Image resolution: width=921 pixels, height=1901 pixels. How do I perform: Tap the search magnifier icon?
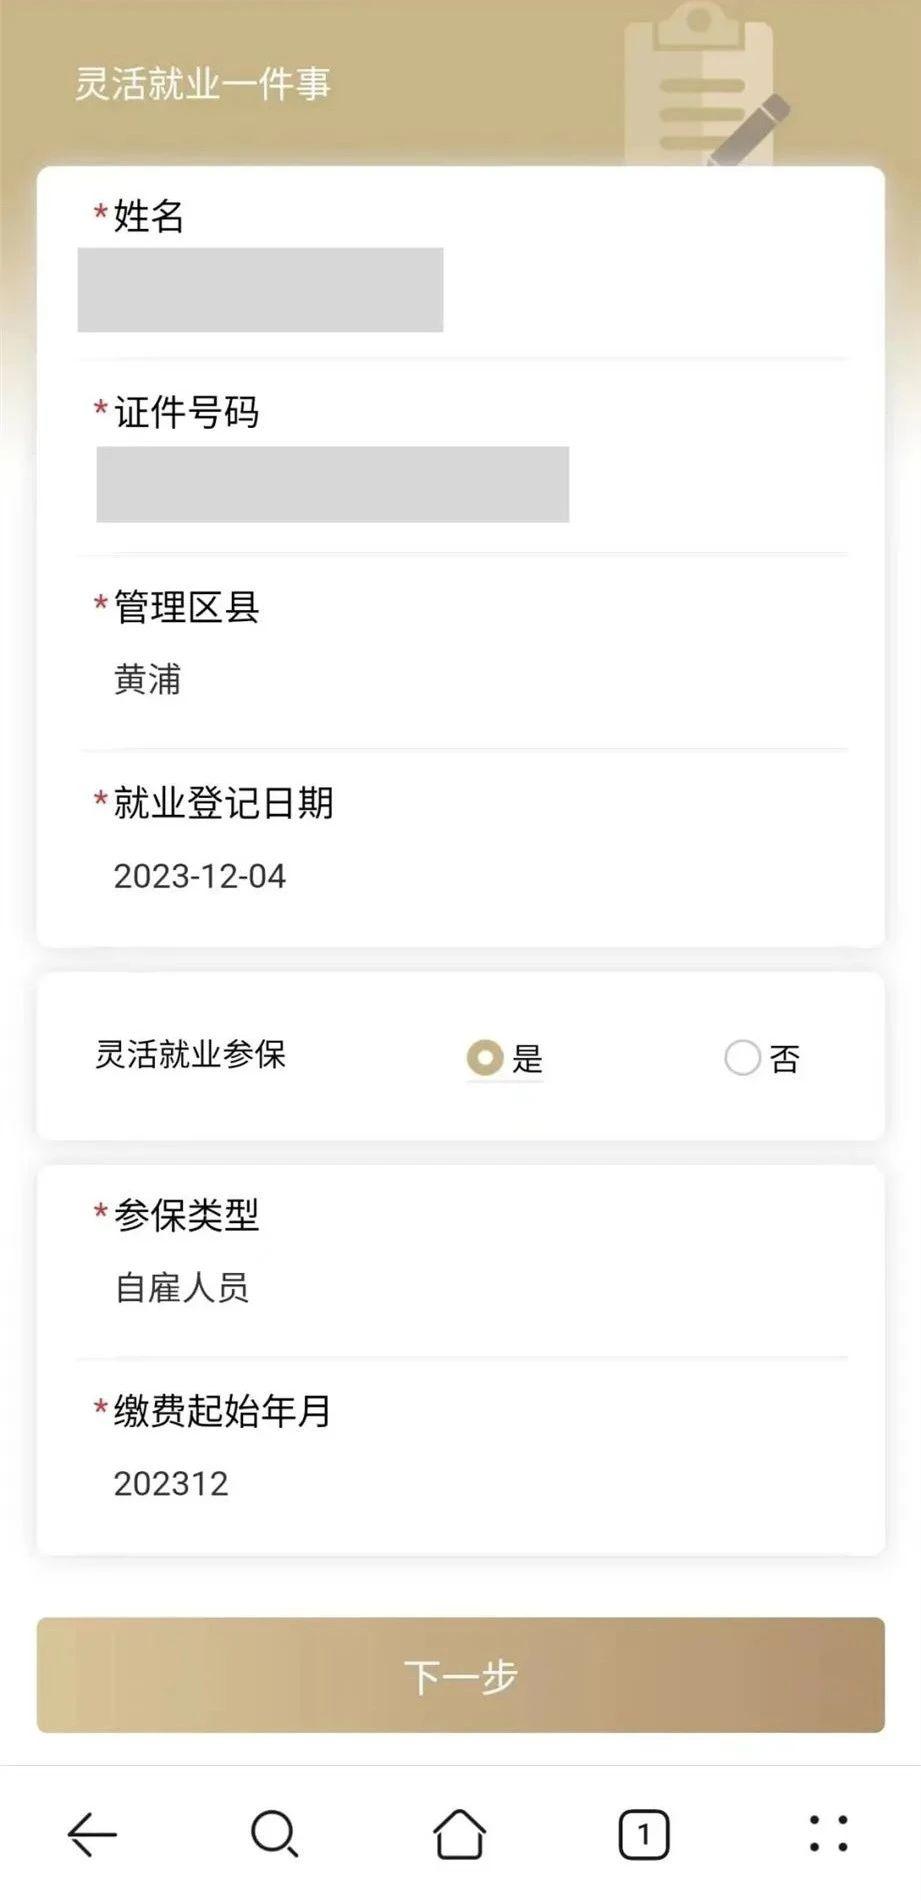274,1834
